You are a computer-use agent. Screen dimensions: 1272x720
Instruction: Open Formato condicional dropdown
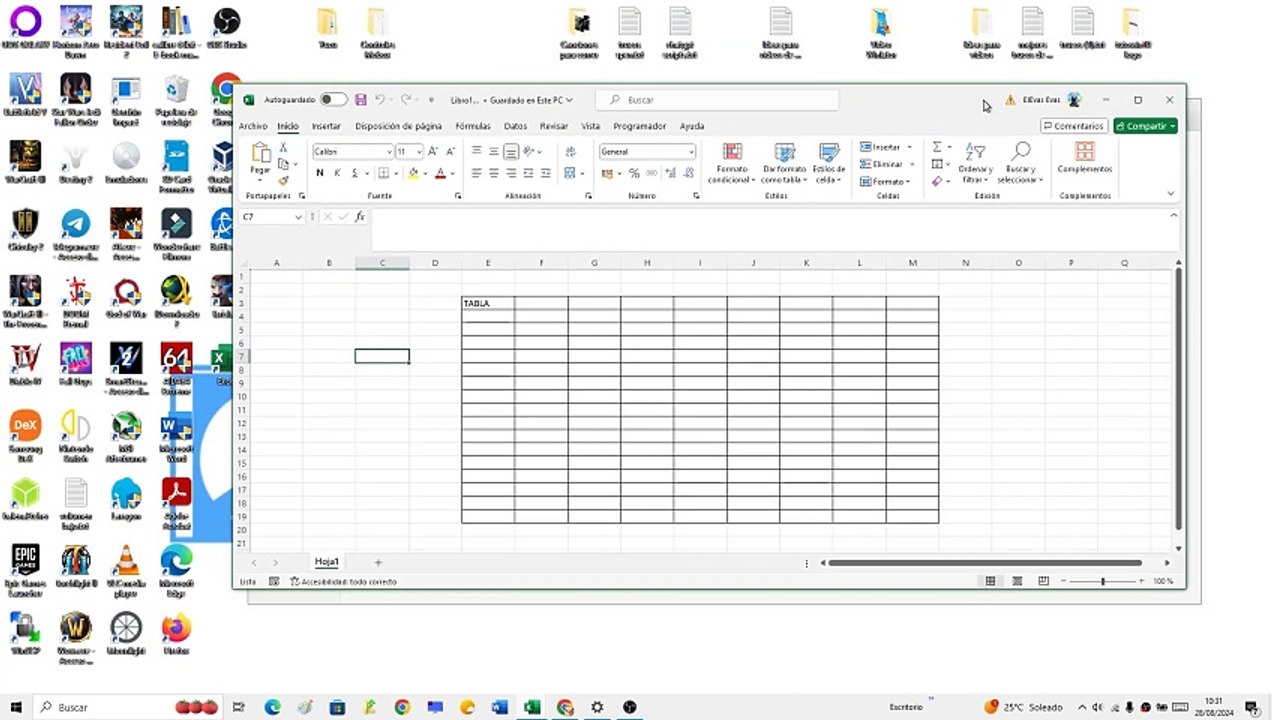(732, 163)
